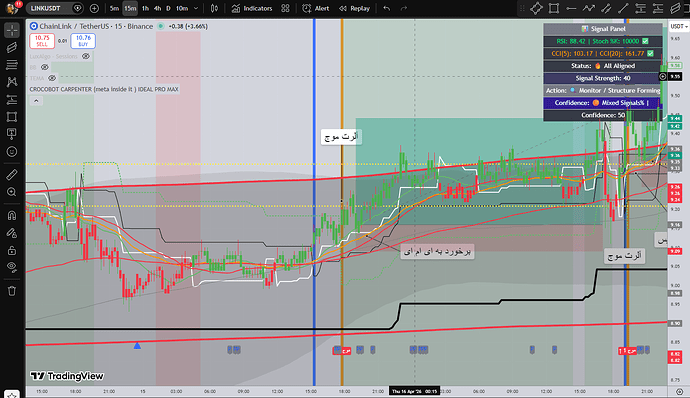Image resolution: width=690 pixels, height=398 pixels.
Task: Switch to the D daily timeframe
Action: tap(168, 8)
